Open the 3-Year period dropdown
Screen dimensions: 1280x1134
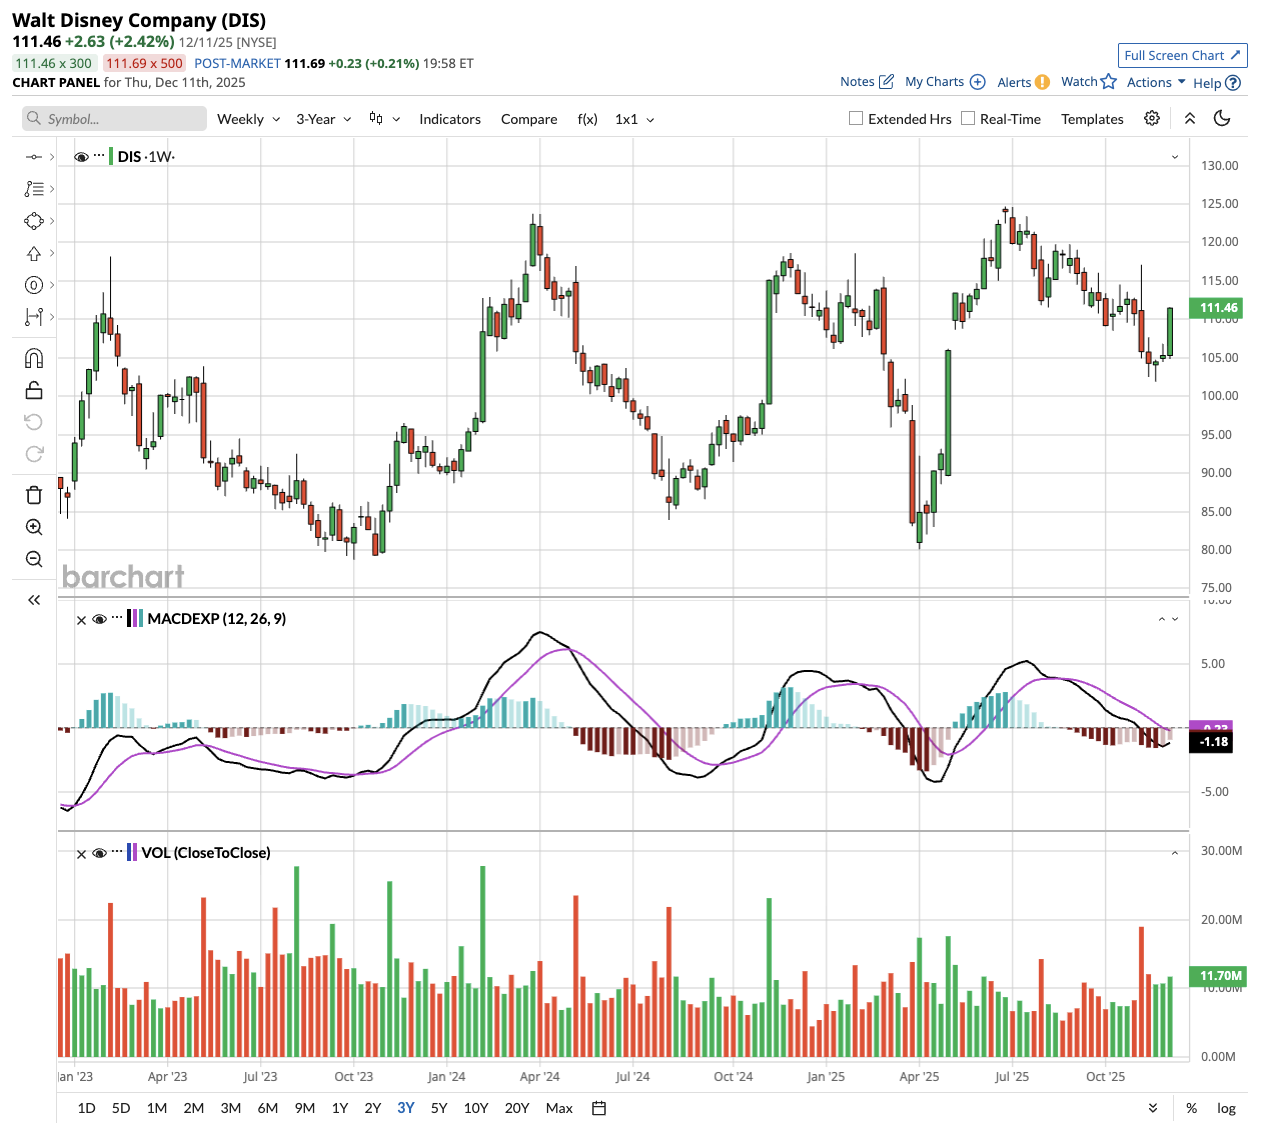pos(324,119)
